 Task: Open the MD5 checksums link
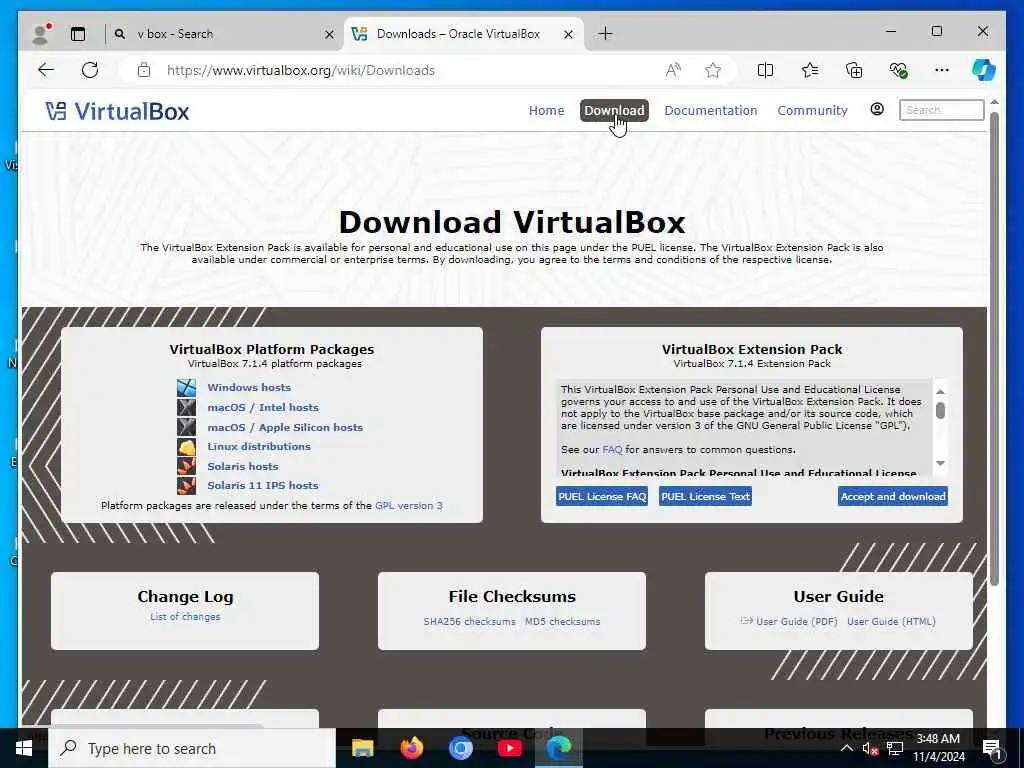point(562,622)
